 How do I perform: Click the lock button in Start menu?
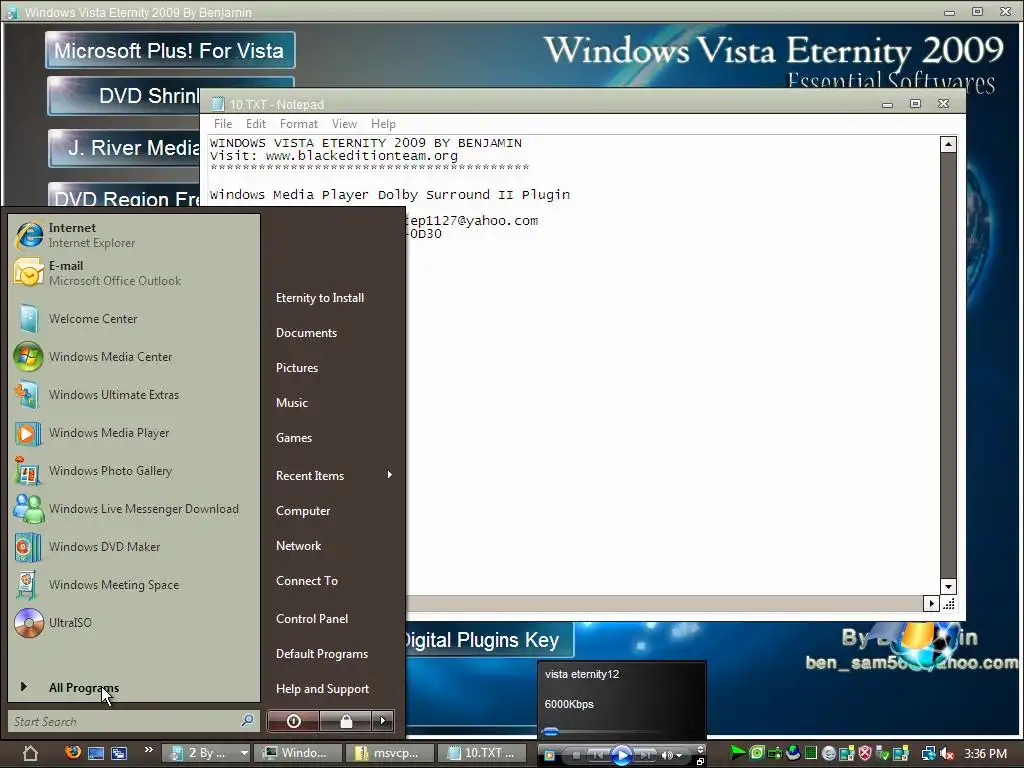coord(345,721)
